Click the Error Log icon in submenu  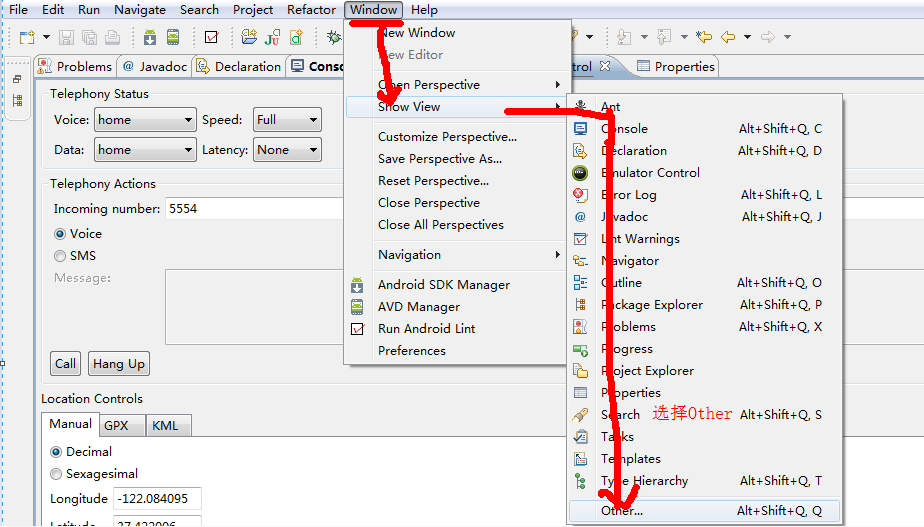[580, 195]
